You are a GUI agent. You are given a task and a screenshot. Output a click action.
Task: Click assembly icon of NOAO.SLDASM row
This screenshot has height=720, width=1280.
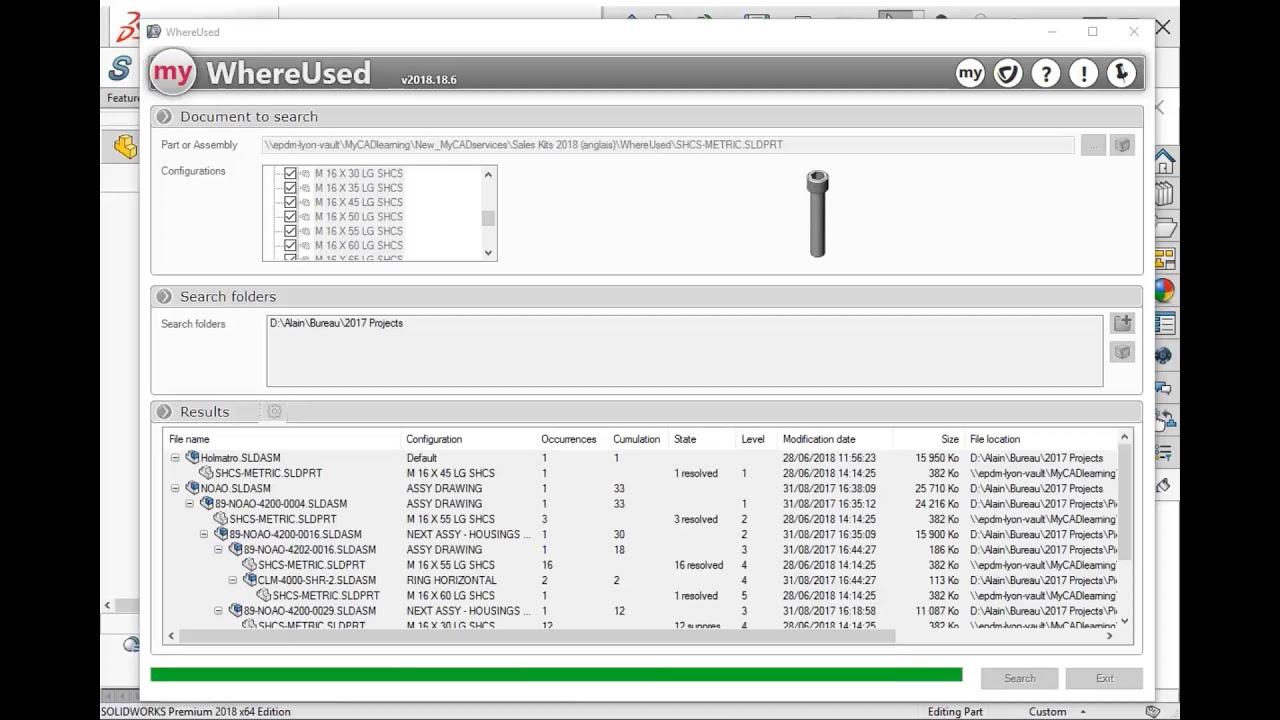tap(192, 489)
